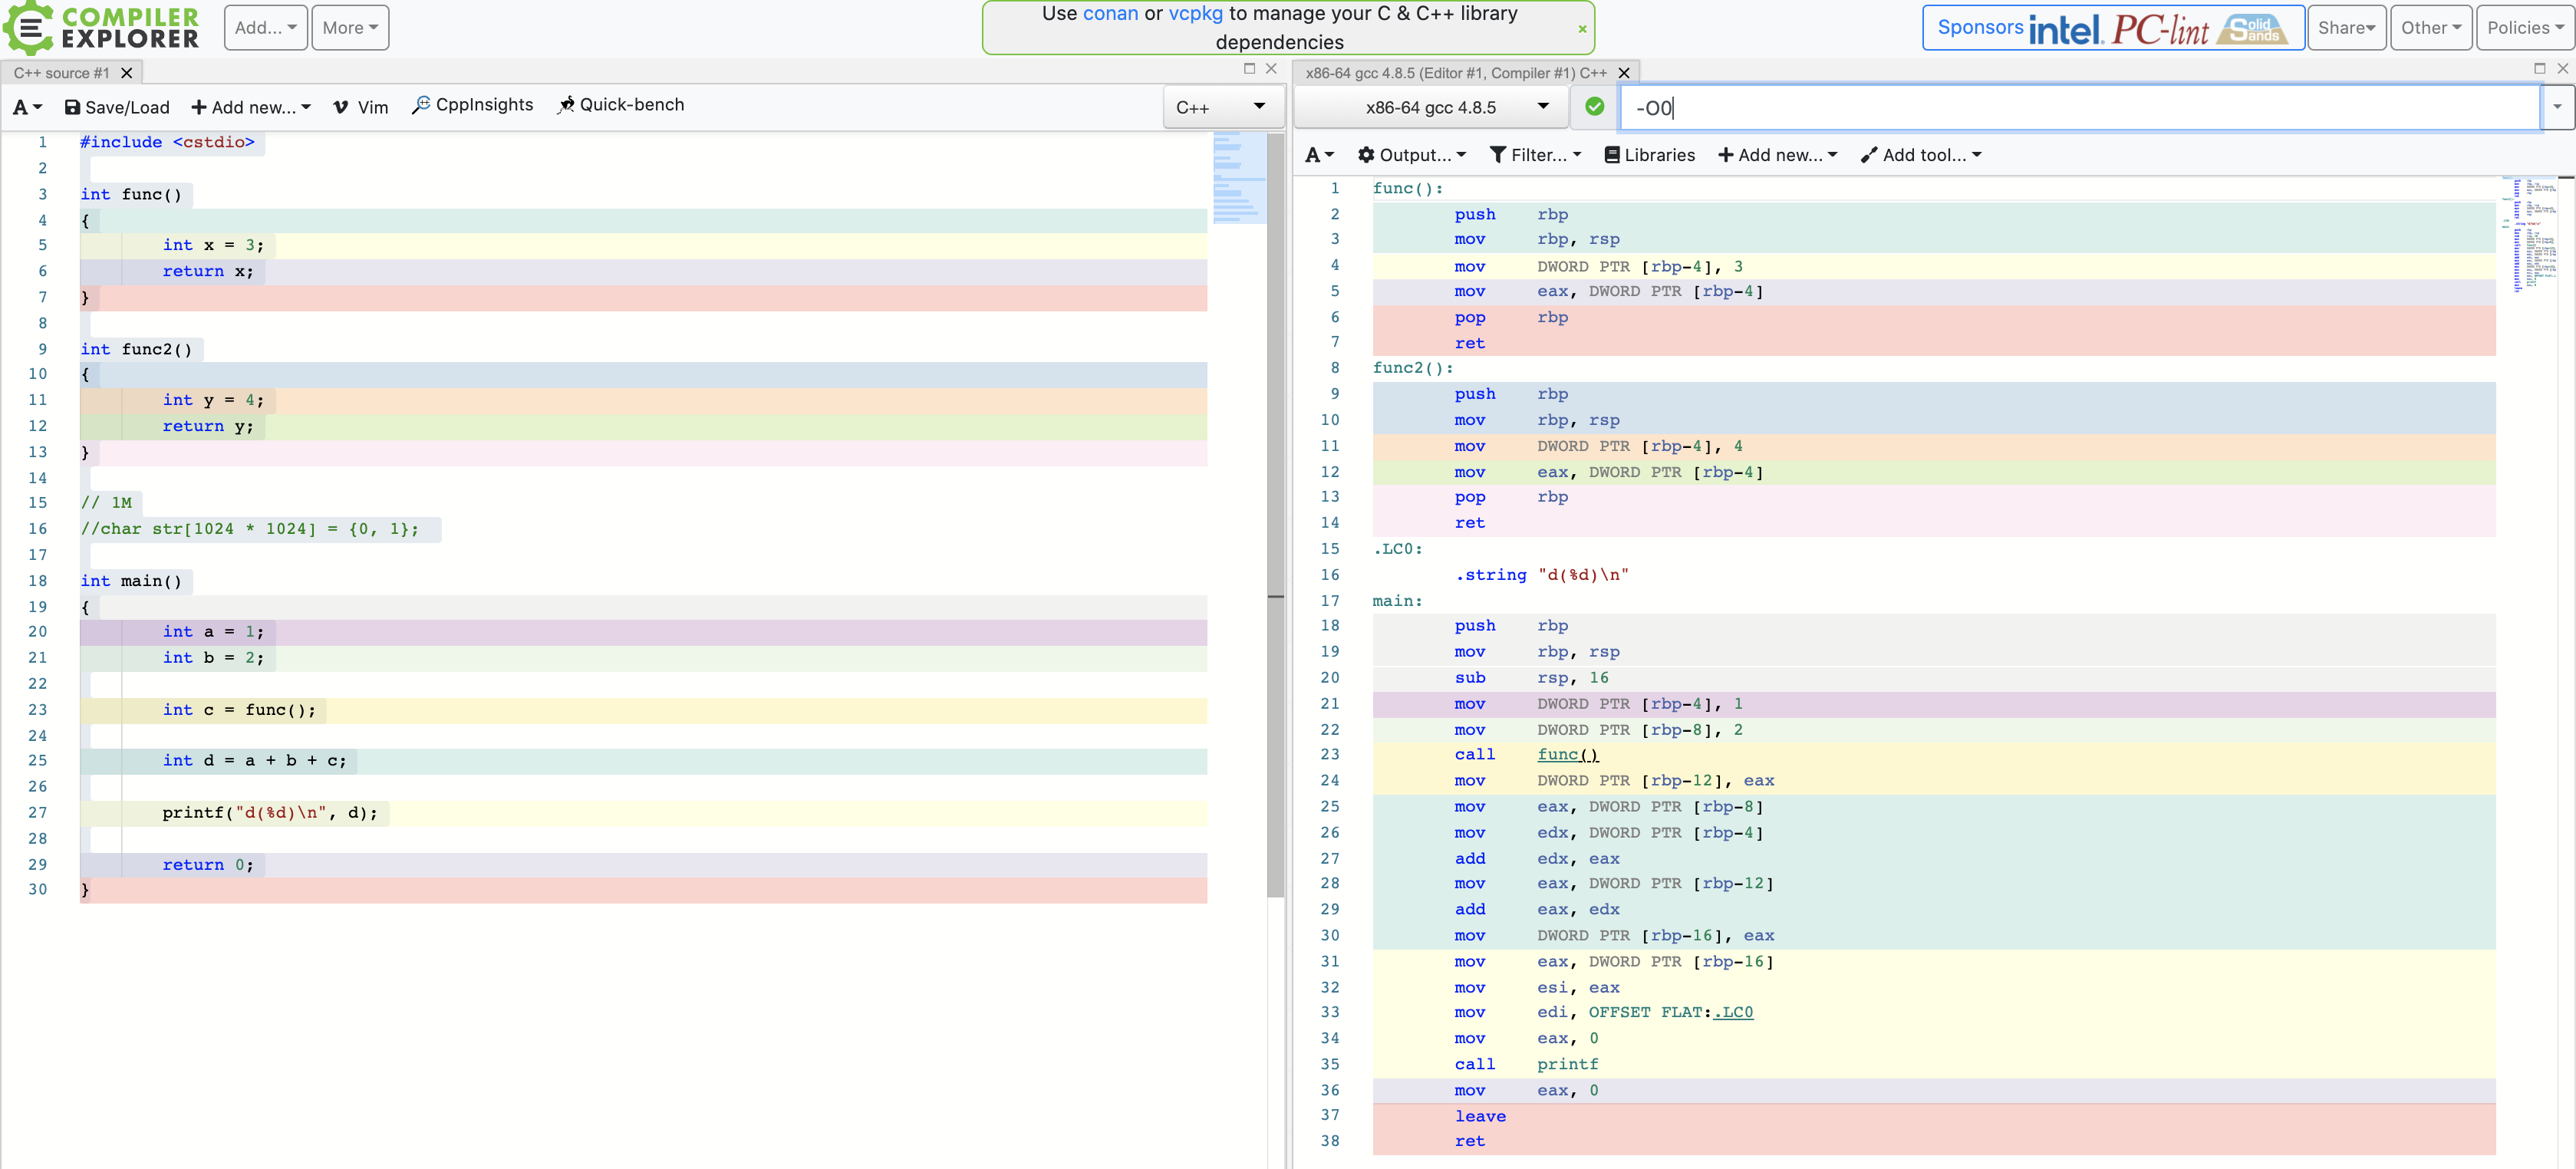Click 'sub rsp, 16' on assembly line 20
Viewport: 2576px width, 1169px height.
(1531, 678)
